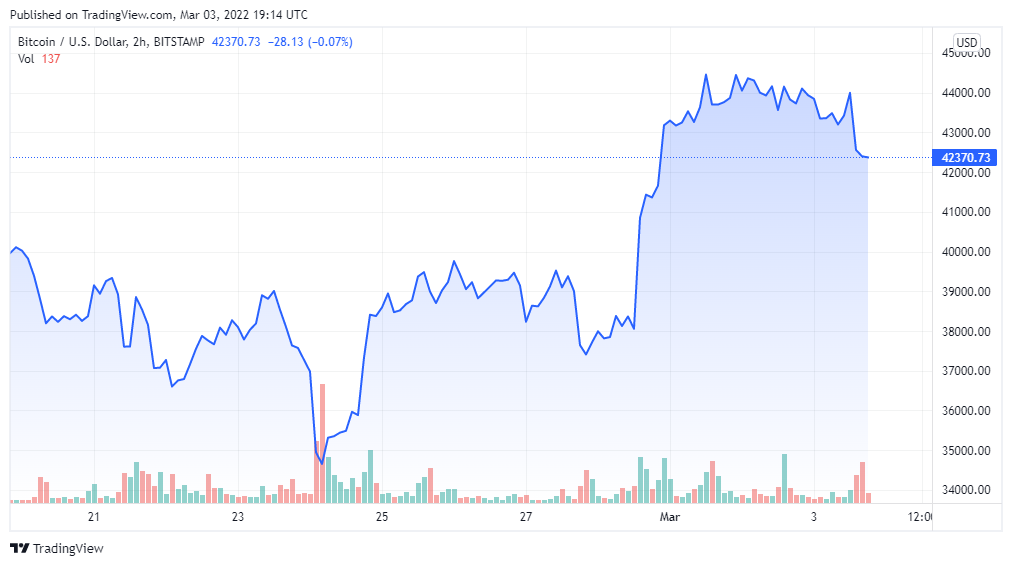1012x566 pixels.
Task: Click the 40000.00 price axis label
Action: (966, 252)
